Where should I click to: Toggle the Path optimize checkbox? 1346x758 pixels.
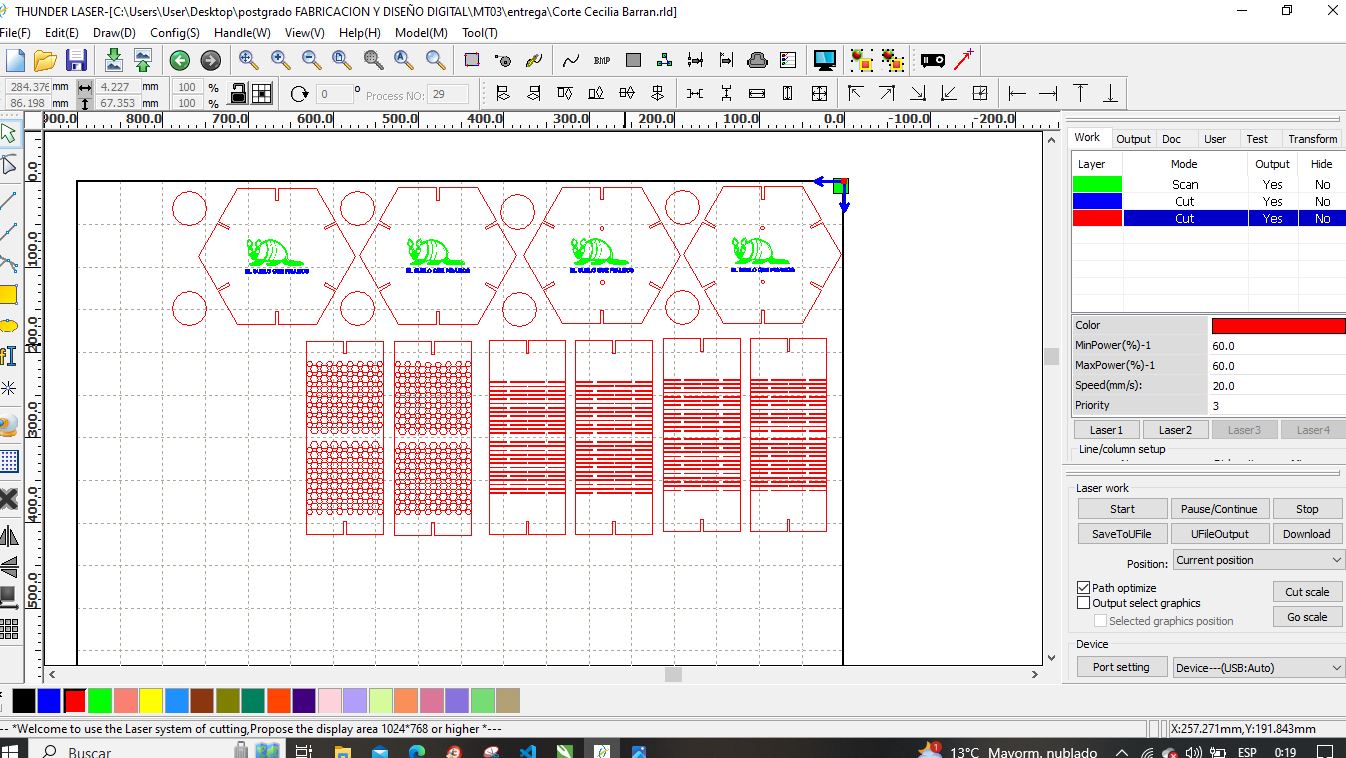tap(1083, 588)
